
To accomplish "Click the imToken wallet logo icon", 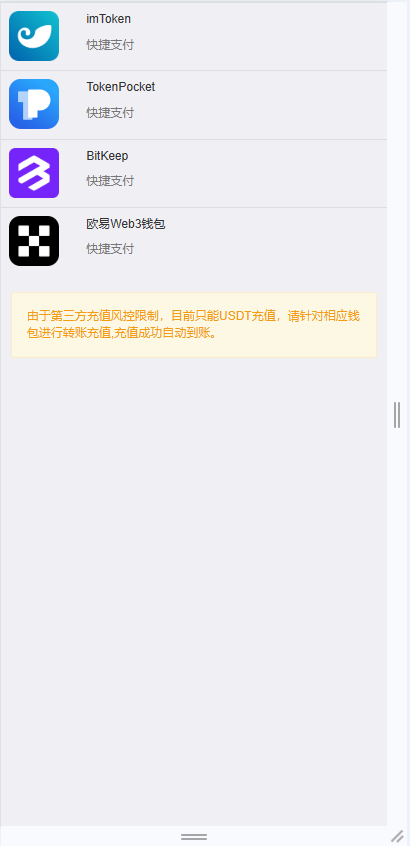I will pos(34,36).
